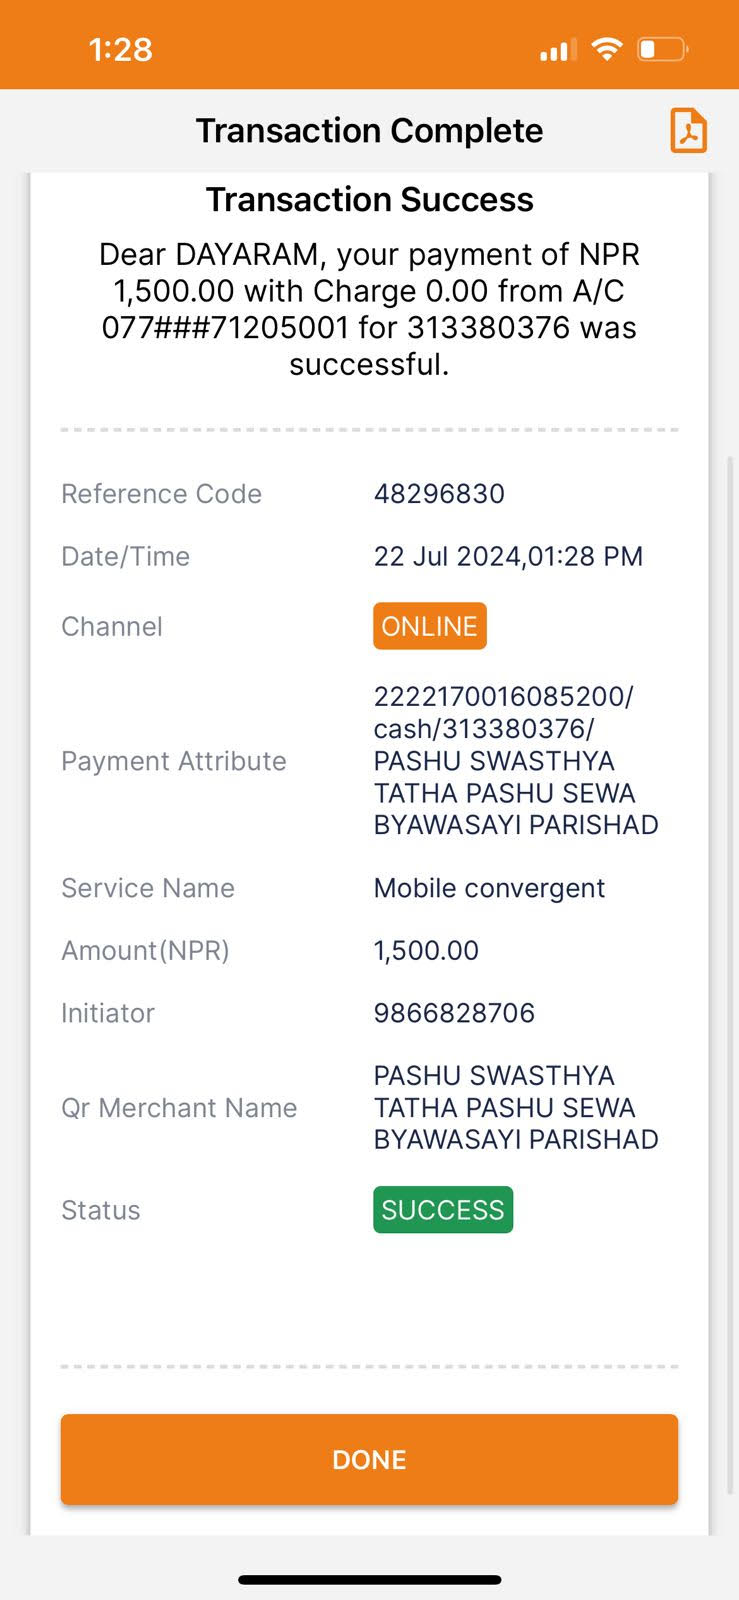Tap the initiator number 9866828706

[x=454, y=1013]
